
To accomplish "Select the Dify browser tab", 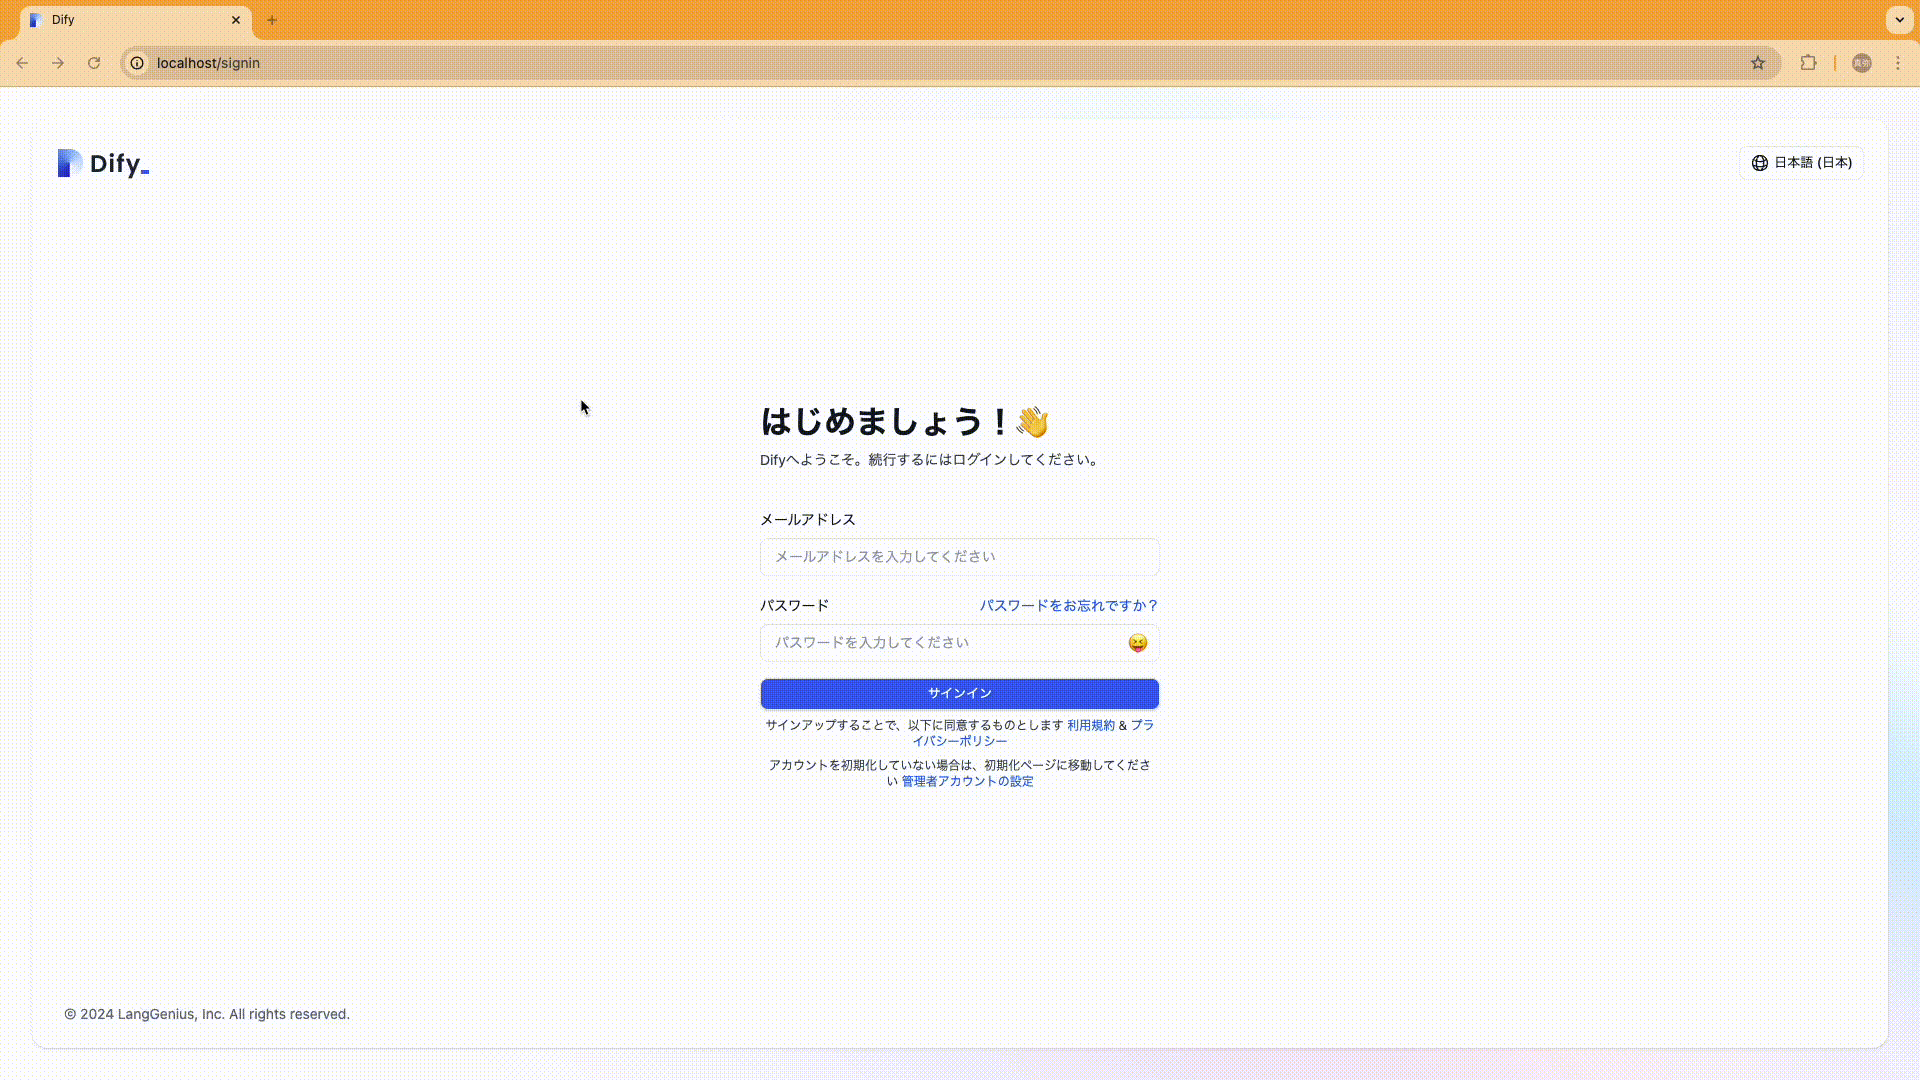I will 135,20.
